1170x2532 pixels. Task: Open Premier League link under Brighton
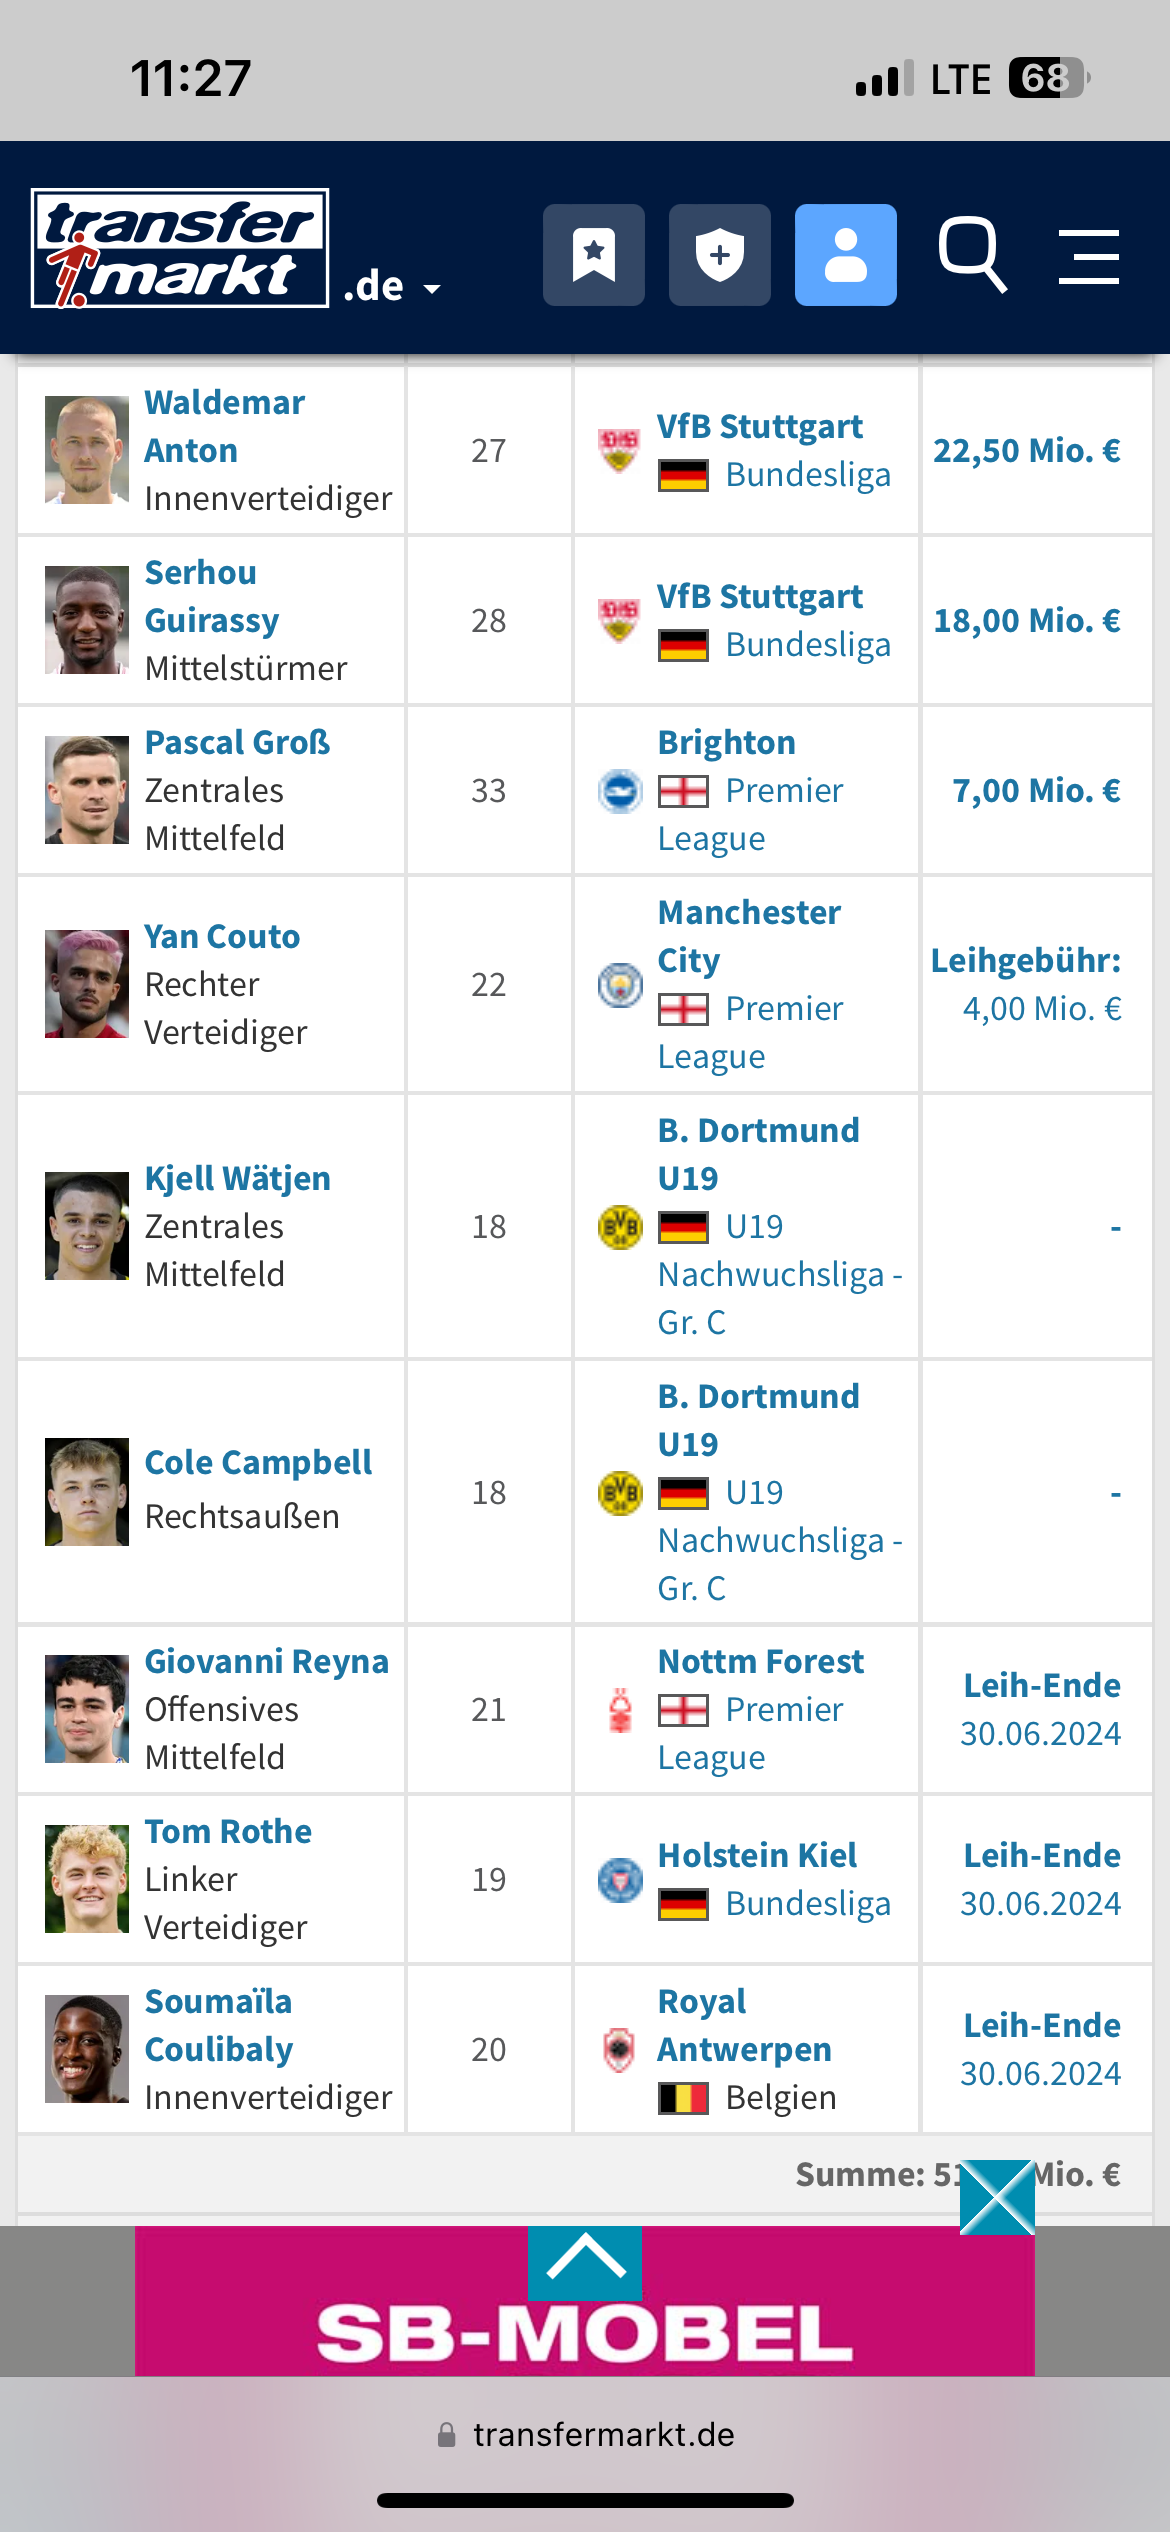(x=751, y=814)
